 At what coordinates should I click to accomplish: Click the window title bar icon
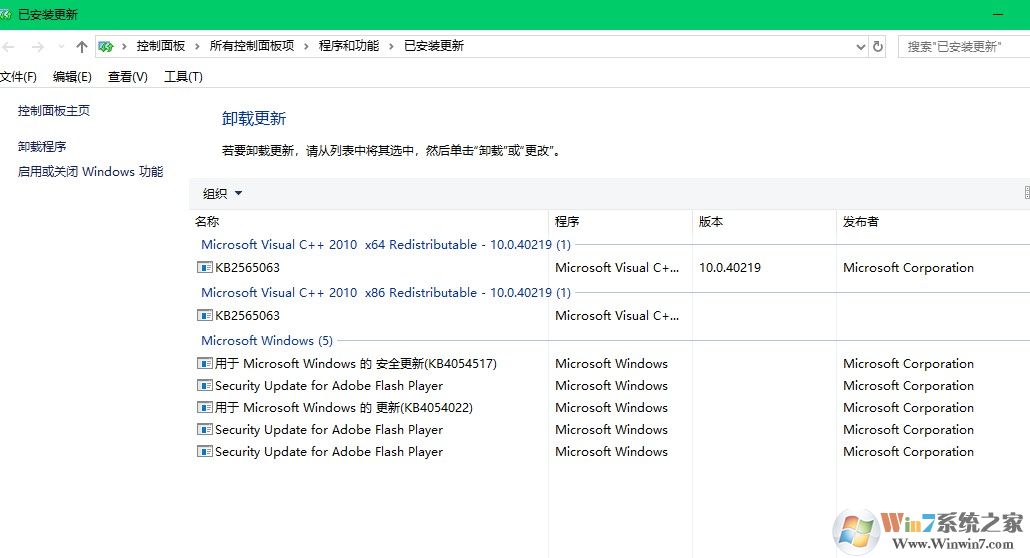(5, 14)
